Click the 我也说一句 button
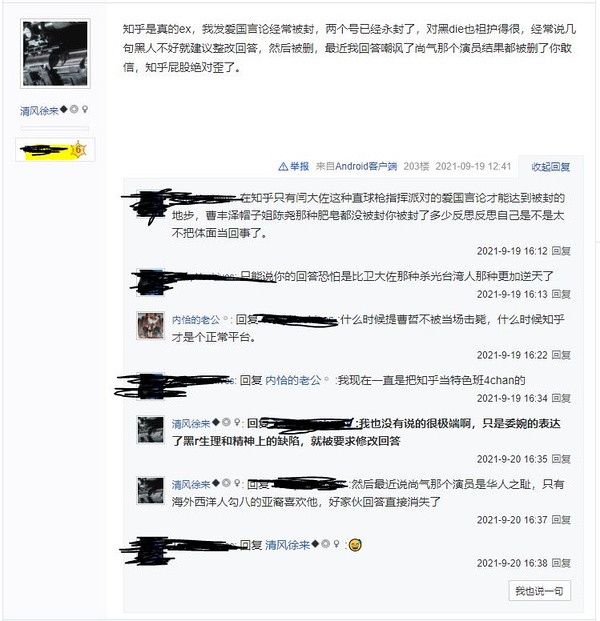The image size is (600, 621). tap(539, 591)
